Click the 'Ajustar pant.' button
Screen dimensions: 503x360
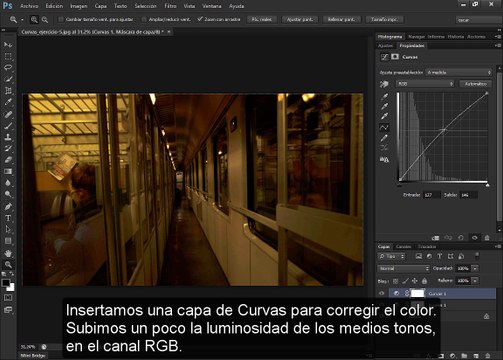click(300, 19)
